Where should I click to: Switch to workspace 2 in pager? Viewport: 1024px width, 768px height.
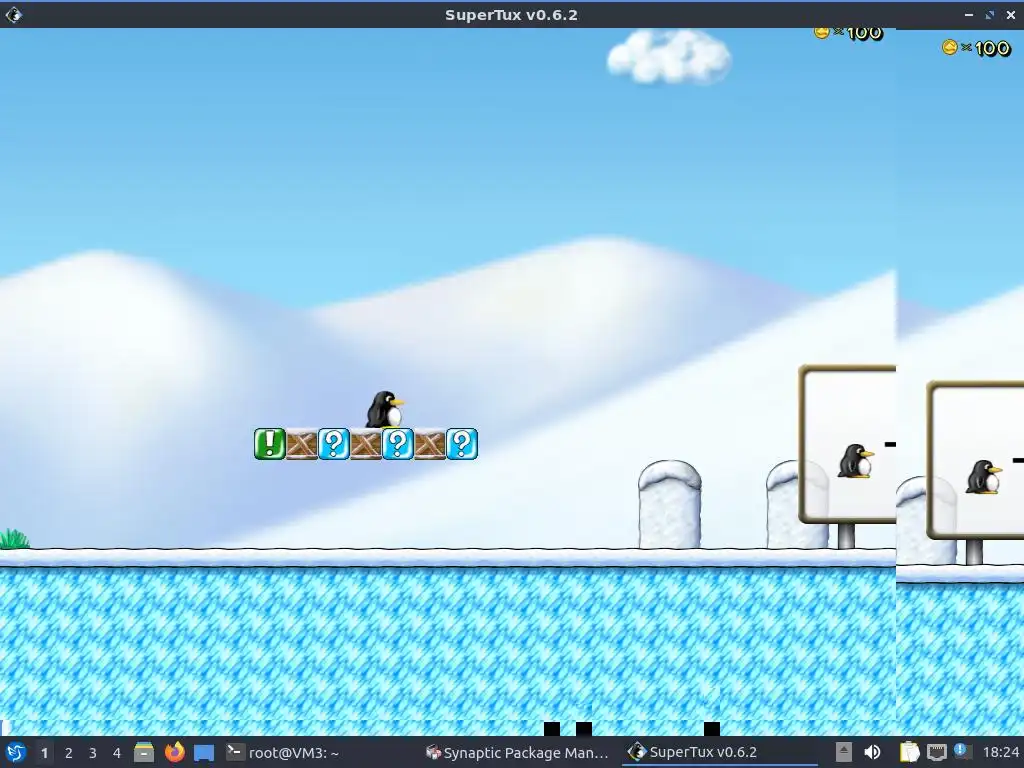pyautogui.click(x=69, y=753)
